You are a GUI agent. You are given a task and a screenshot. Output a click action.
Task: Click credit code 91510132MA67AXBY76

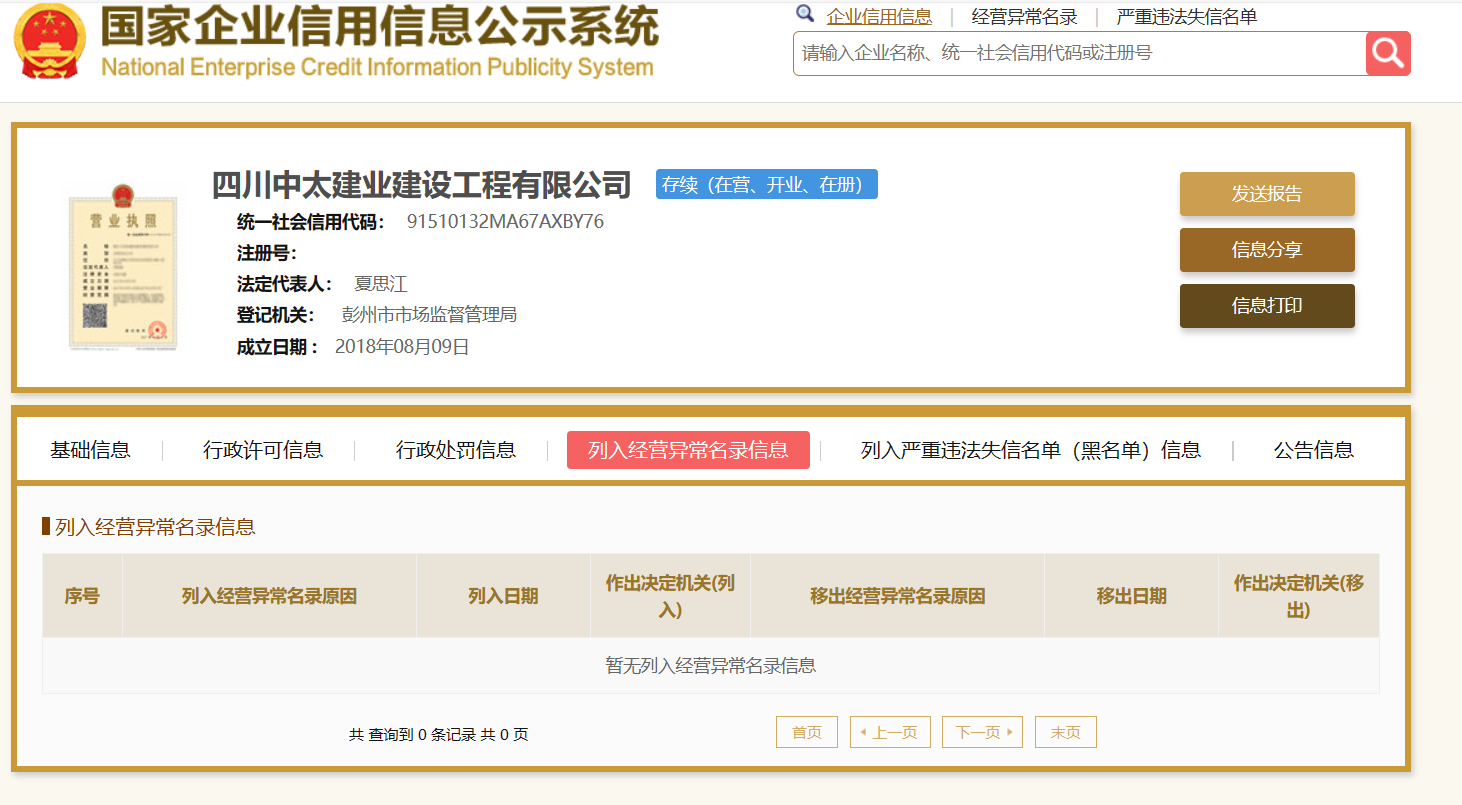[x=505, y=222]
